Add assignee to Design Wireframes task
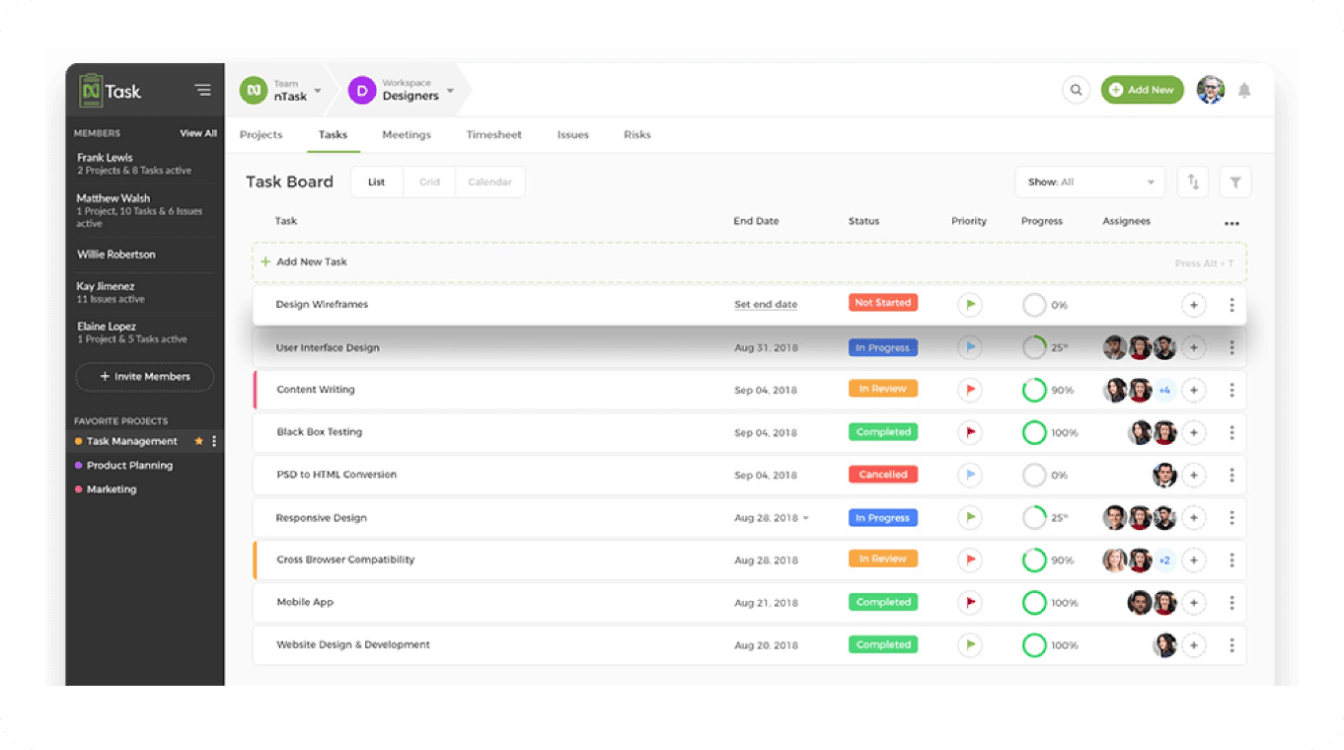This screenshot has height=750, width=1344. (1193, 305)
